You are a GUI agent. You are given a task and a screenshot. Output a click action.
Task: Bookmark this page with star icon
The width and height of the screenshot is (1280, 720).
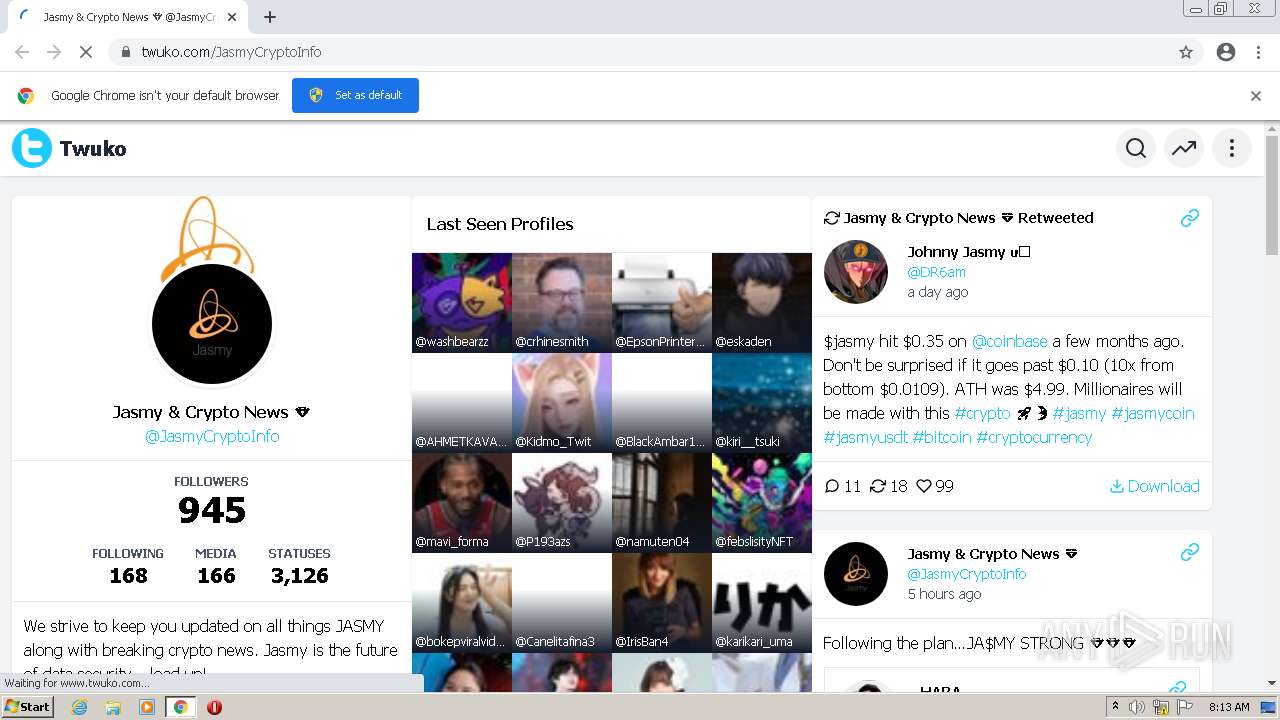click(1186, 52)
